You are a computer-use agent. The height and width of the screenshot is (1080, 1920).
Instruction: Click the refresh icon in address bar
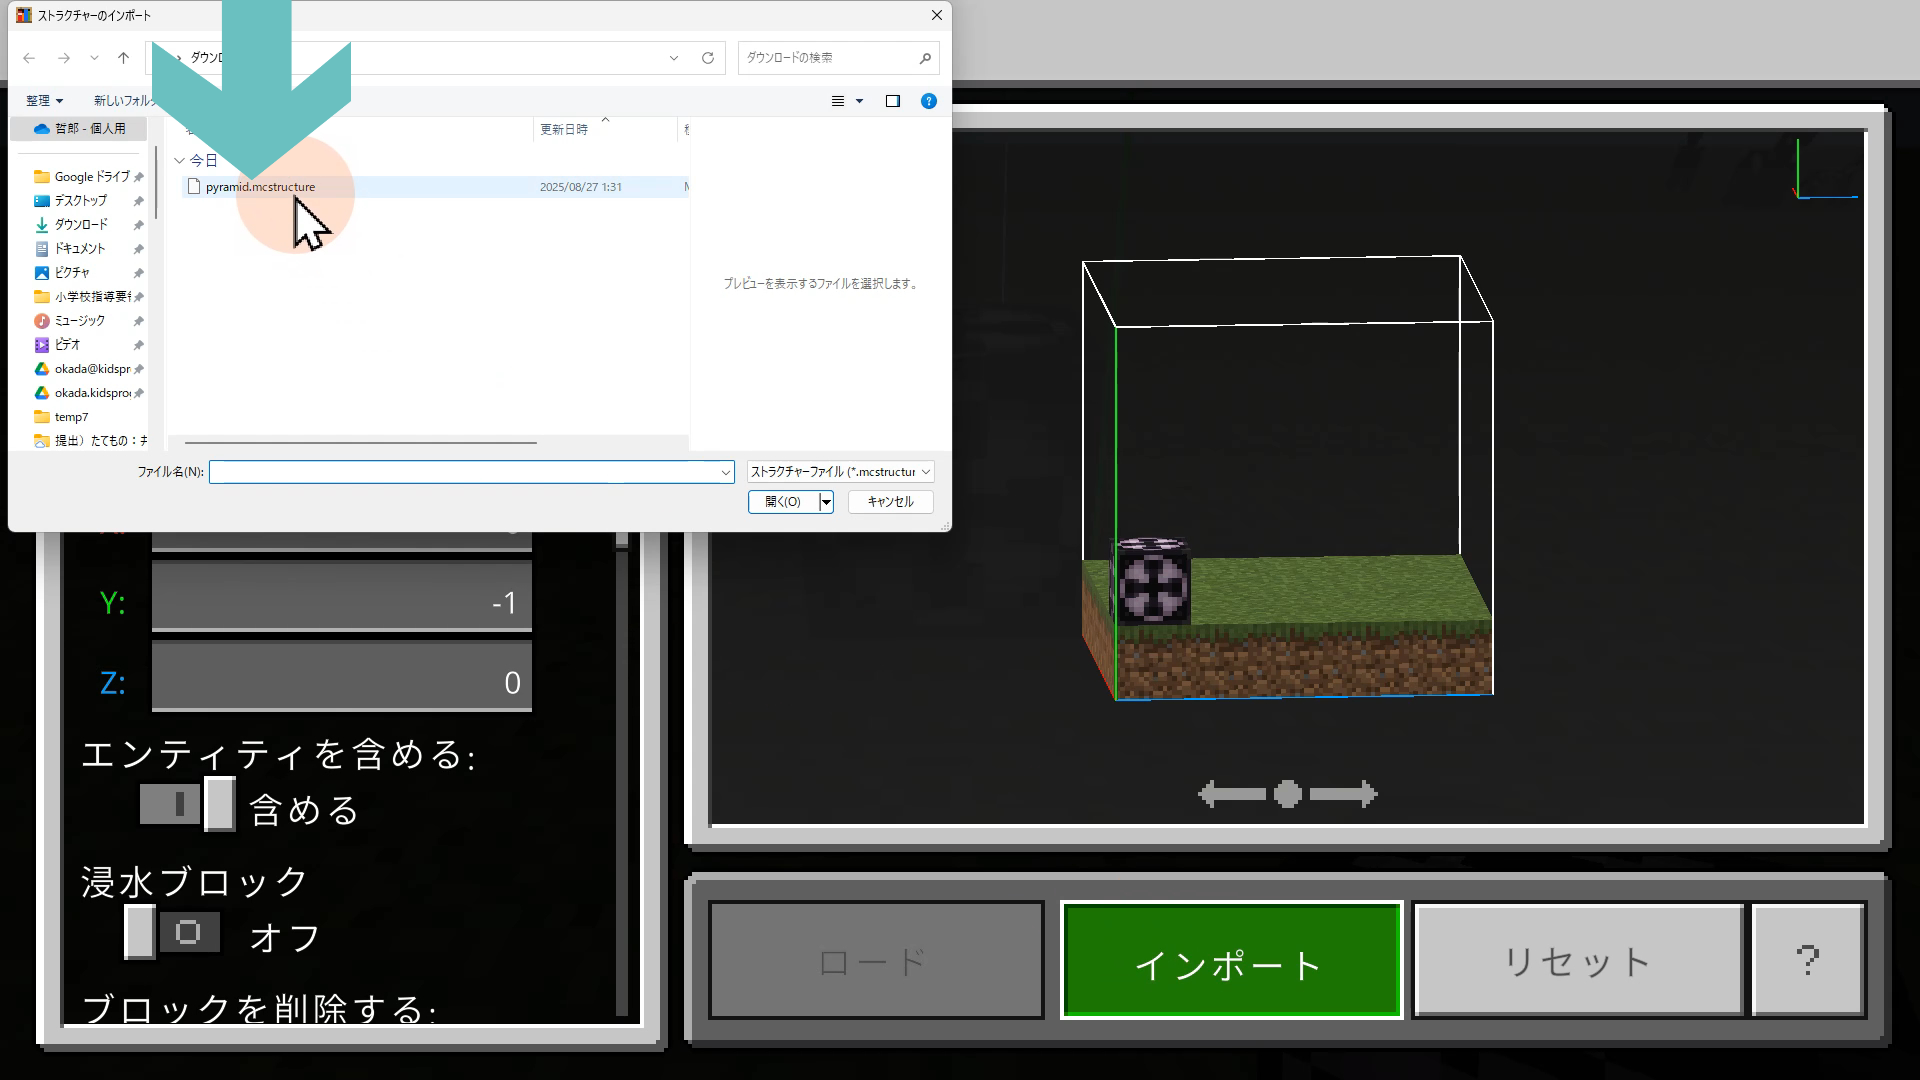tap(708, 58)
